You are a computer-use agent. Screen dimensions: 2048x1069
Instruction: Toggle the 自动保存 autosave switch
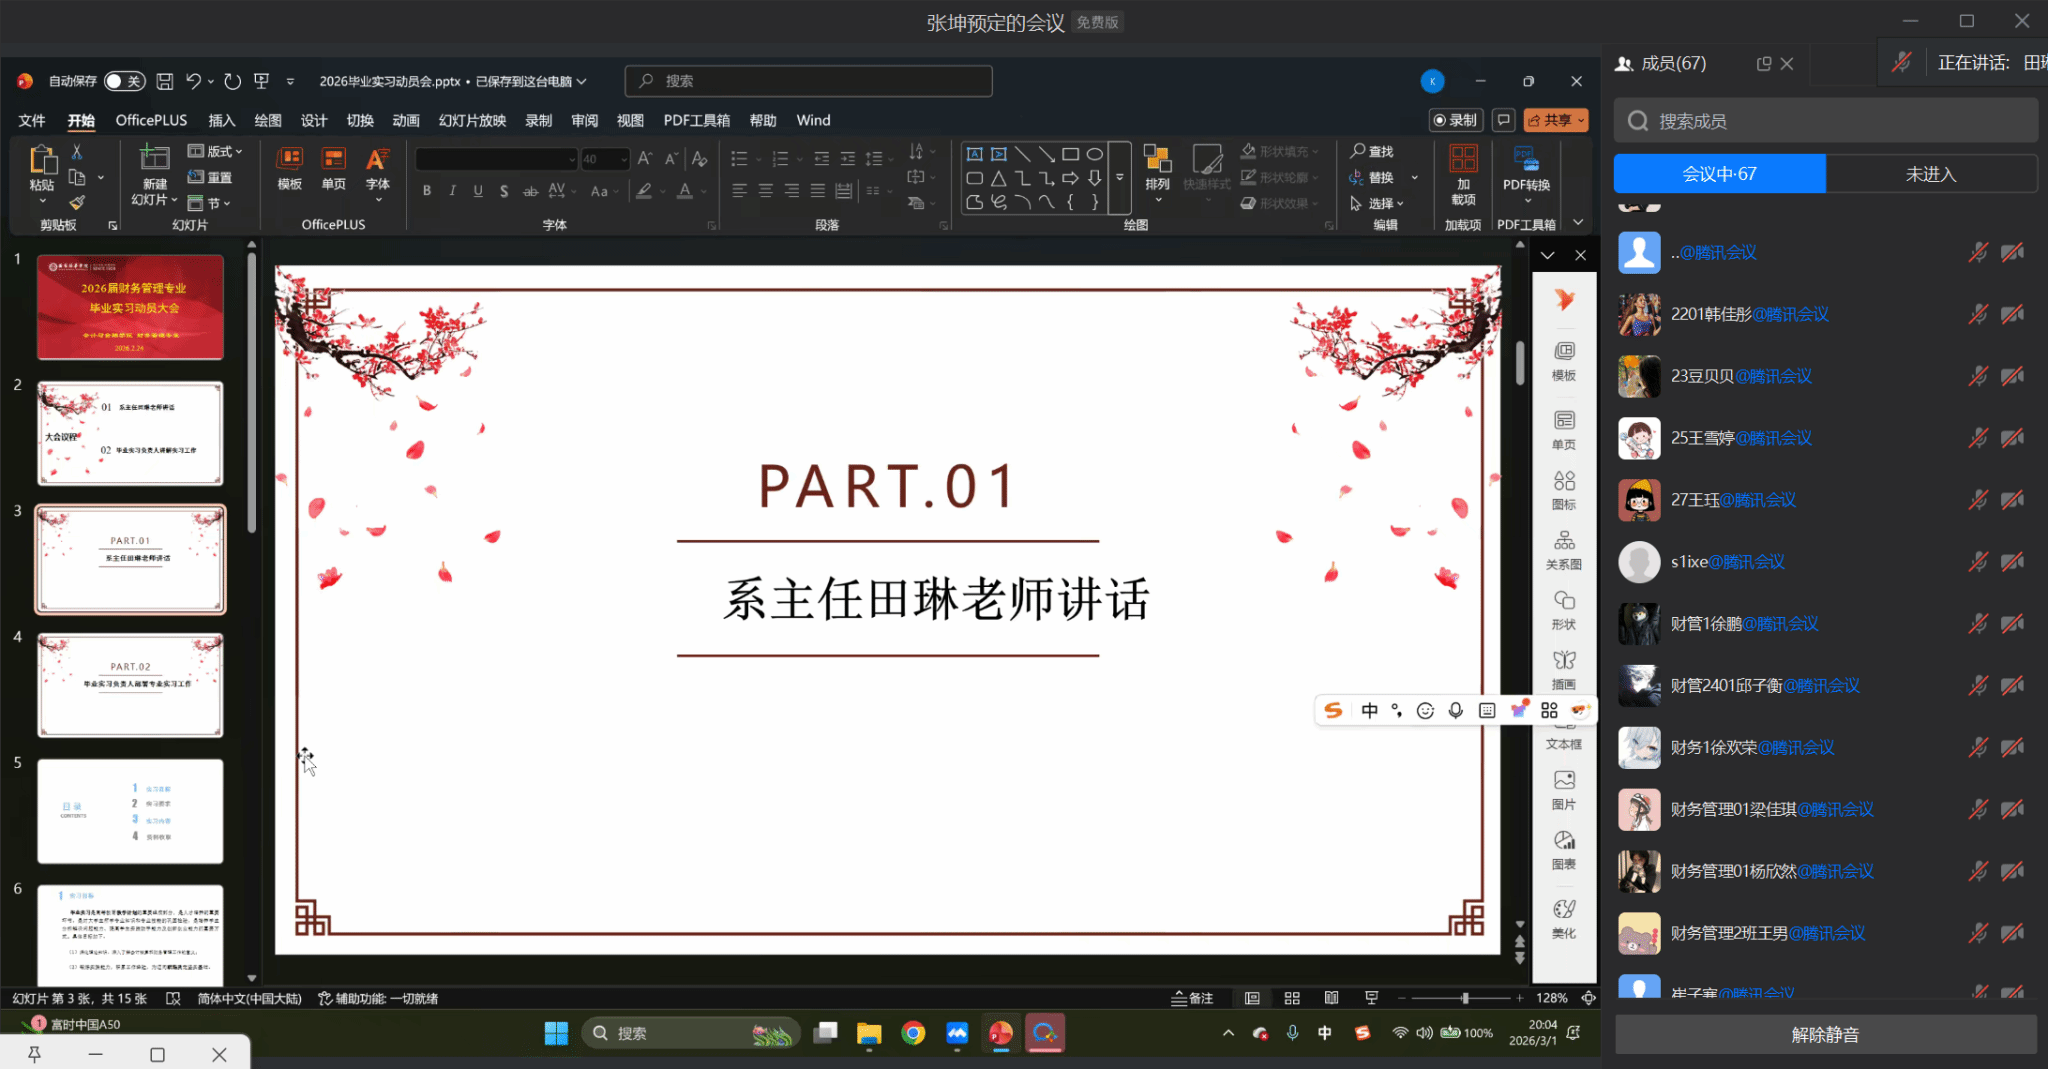[124, 81]
